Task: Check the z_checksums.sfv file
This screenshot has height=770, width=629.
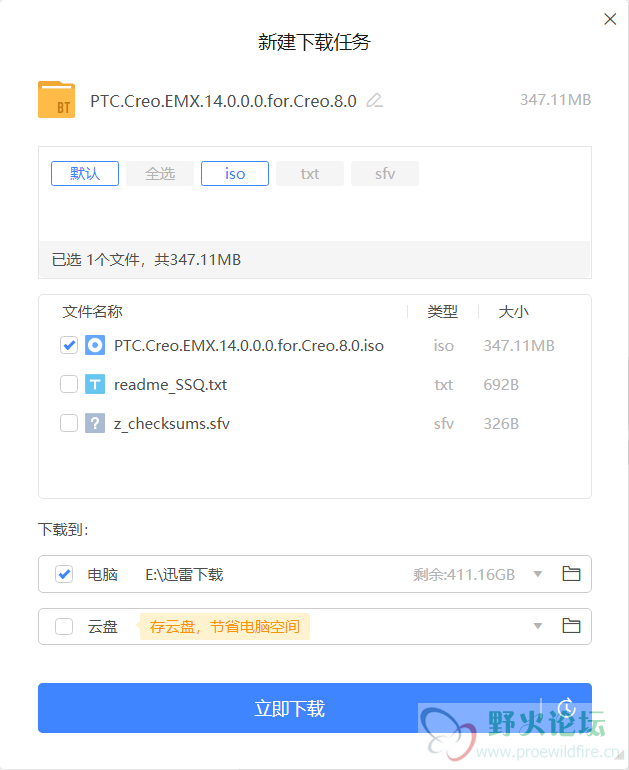Action: click(x=69, y=423)
